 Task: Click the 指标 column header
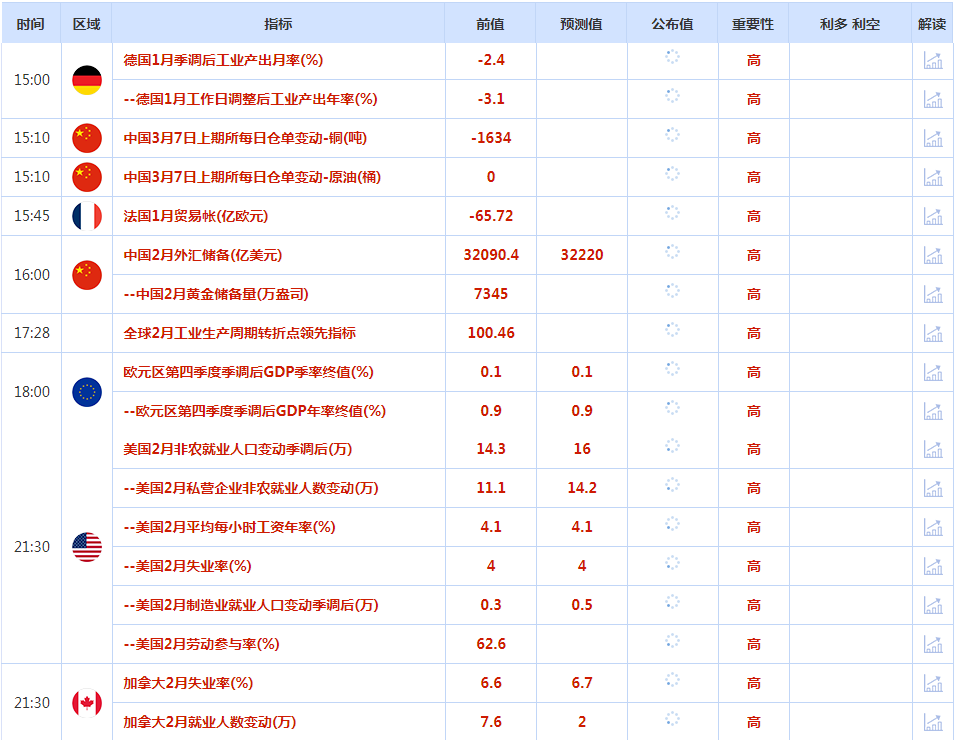point(278,24)
